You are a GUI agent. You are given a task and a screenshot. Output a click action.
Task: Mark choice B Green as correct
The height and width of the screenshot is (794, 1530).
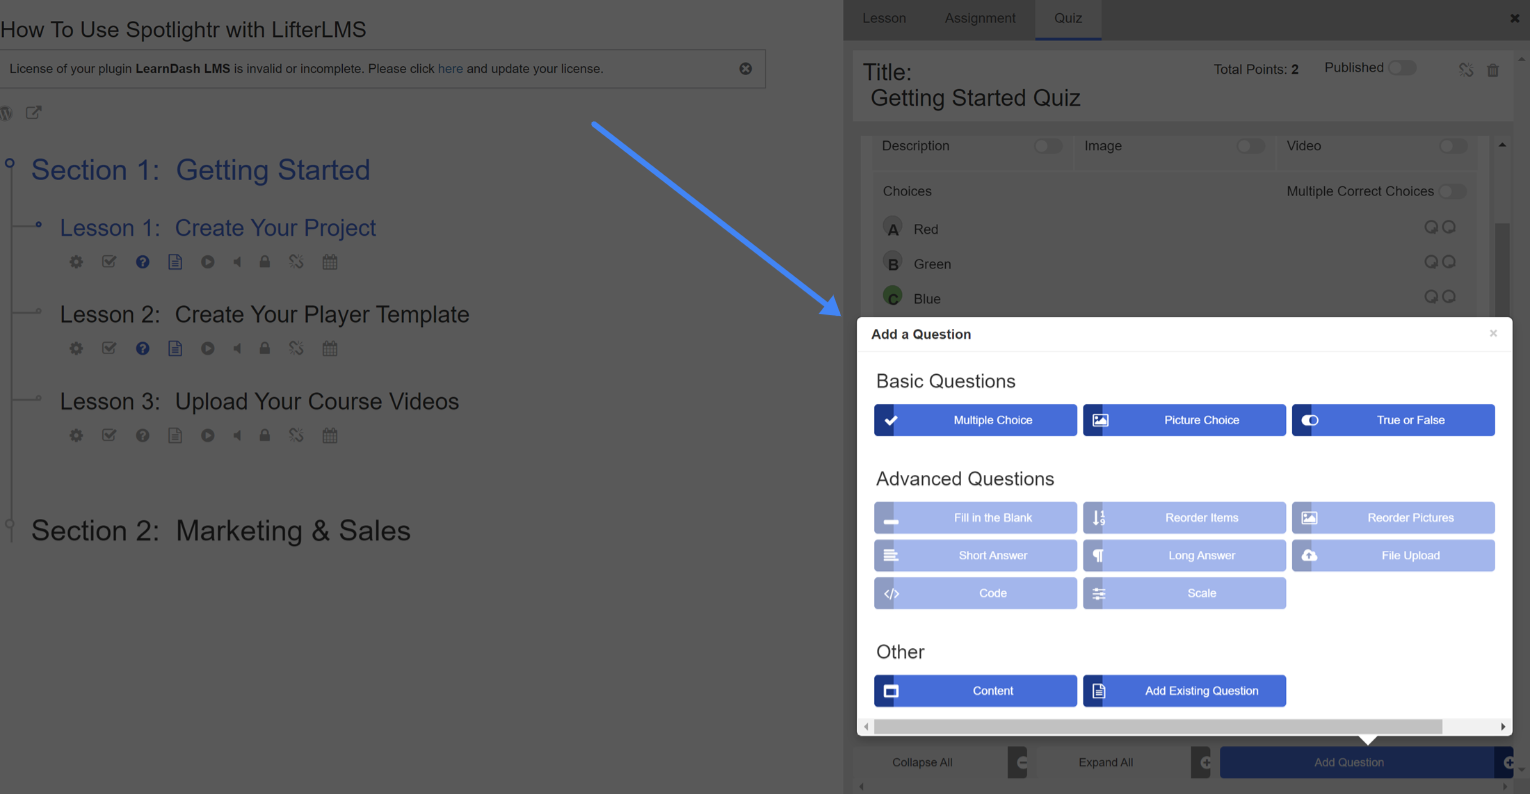click(x=893, y=264)
